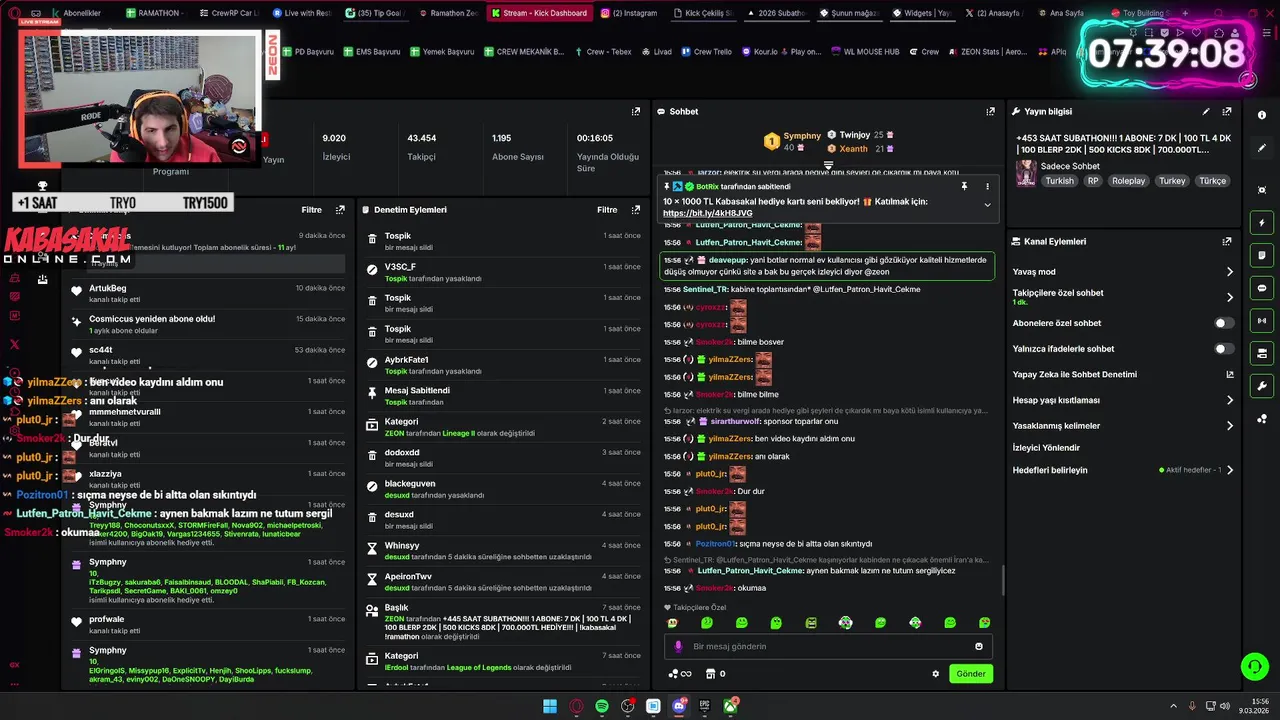The height and width of the screenshot is (720, 1280).
Task: Open the taskbar volume control
Action: pos(1225,706)
